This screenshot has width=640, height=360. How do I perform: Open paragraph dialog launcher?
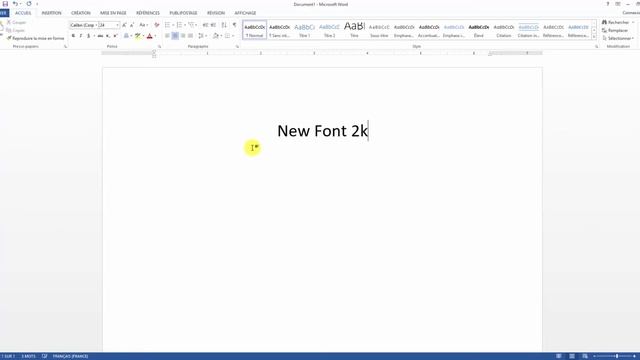237,47
